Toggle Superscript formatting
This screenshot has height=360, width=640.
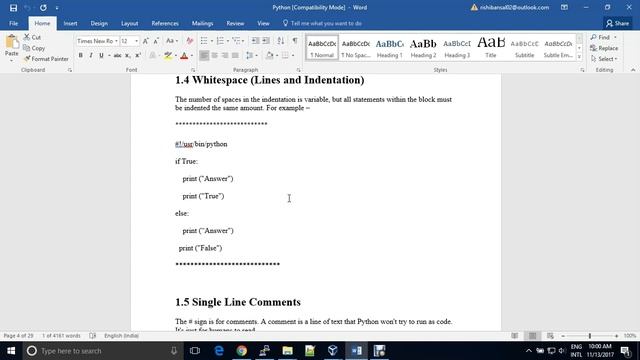coord(138,55)
